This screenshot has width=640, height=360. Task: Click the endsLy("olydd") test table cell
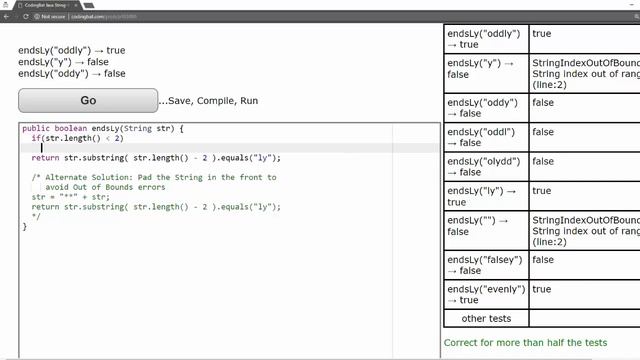(x=486, y=167)
